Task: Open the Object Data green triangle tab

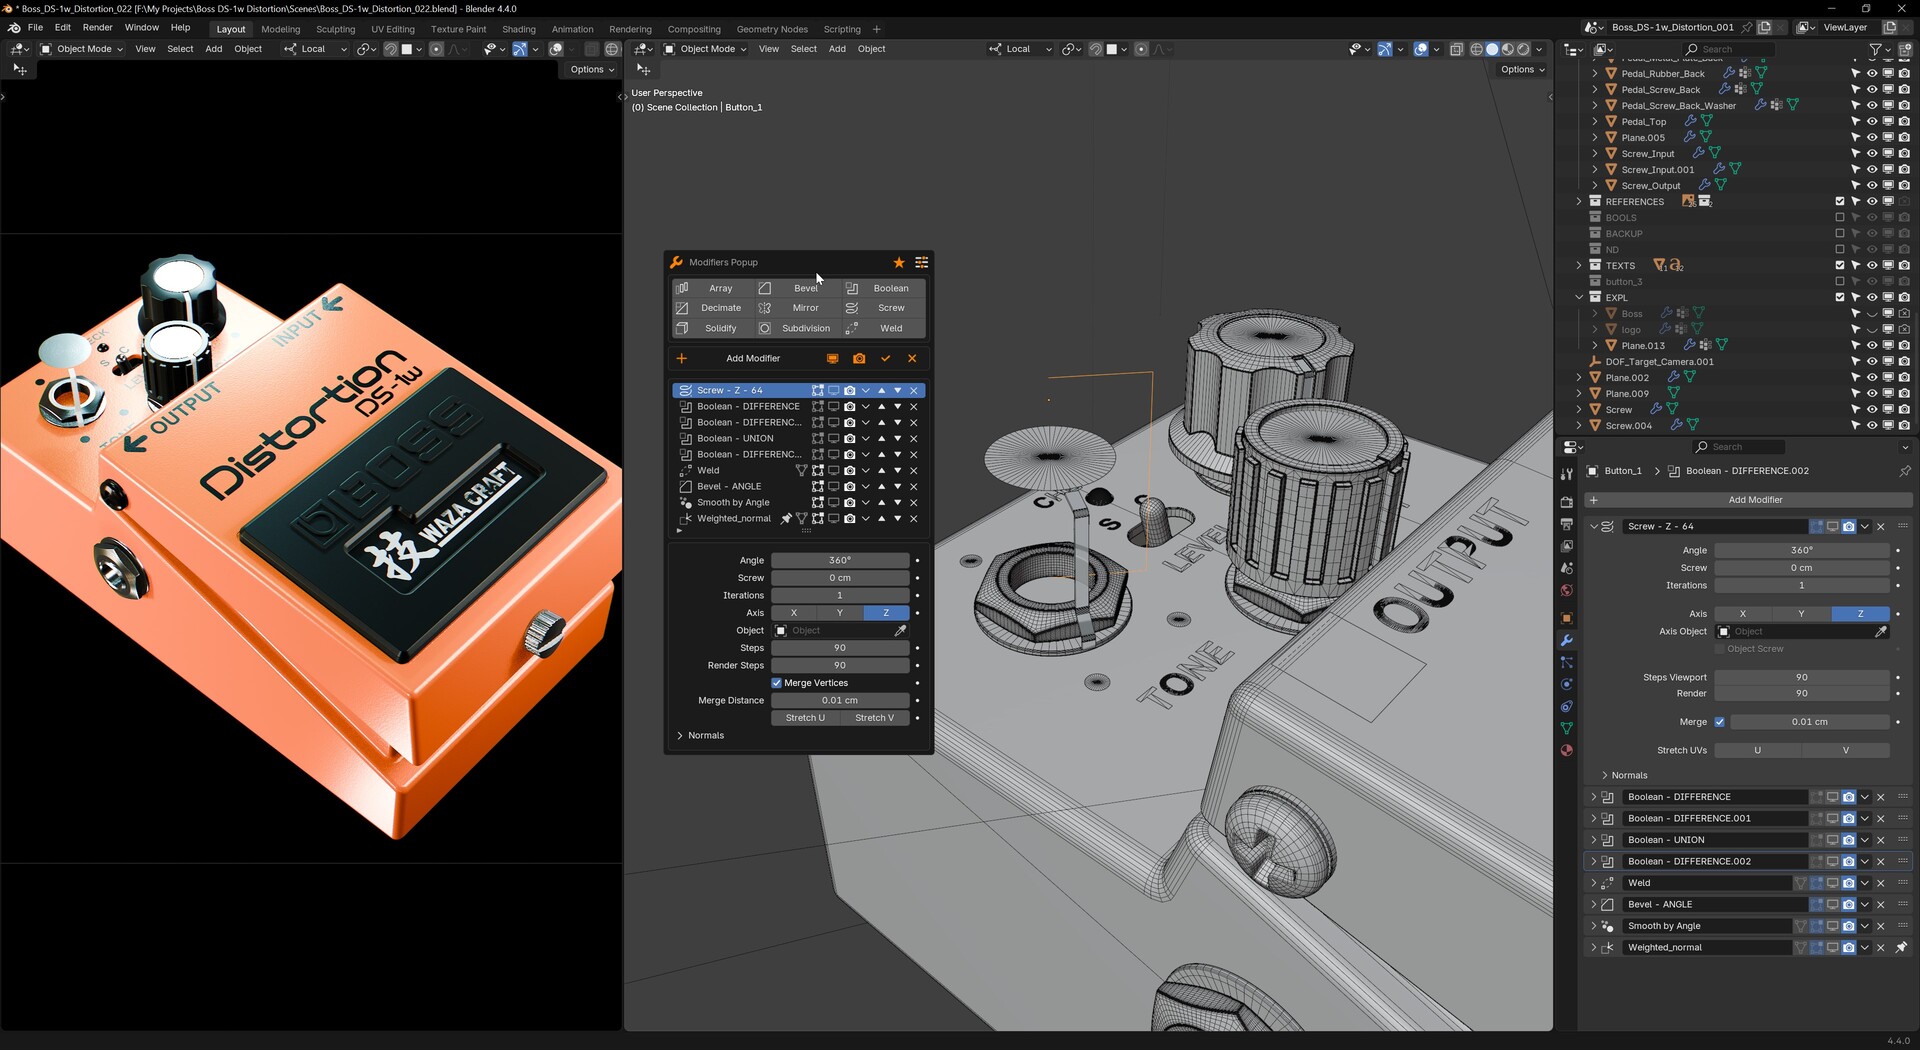Action: coord(1567,728)
